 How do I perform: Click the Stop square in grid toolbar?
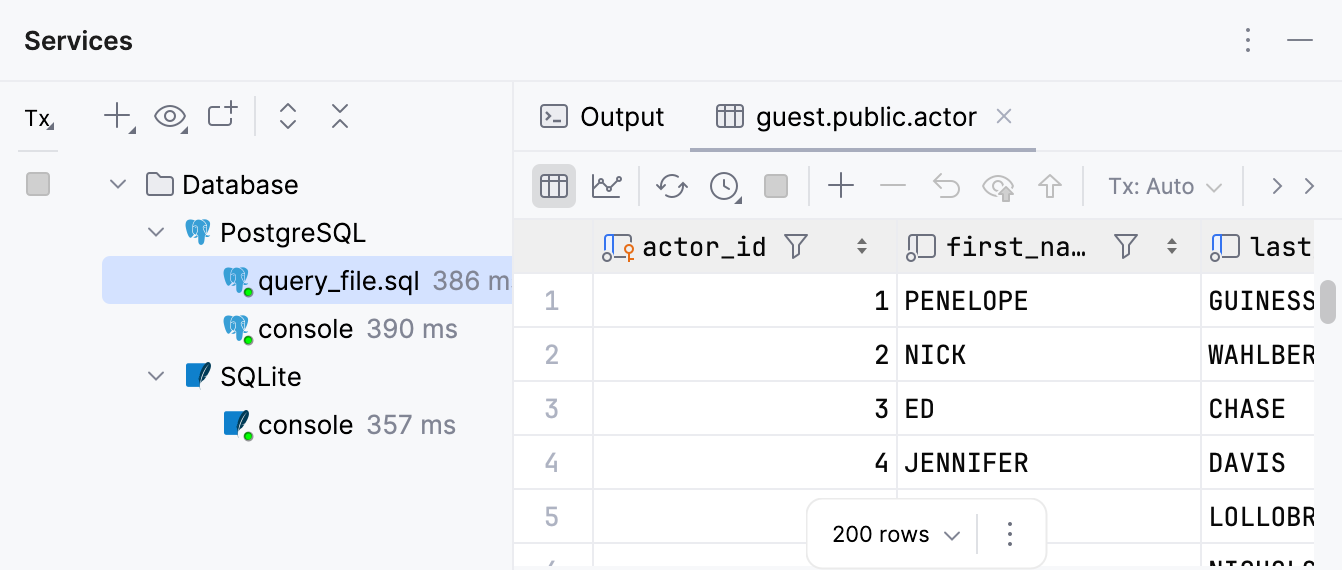[x=776, y=186]
